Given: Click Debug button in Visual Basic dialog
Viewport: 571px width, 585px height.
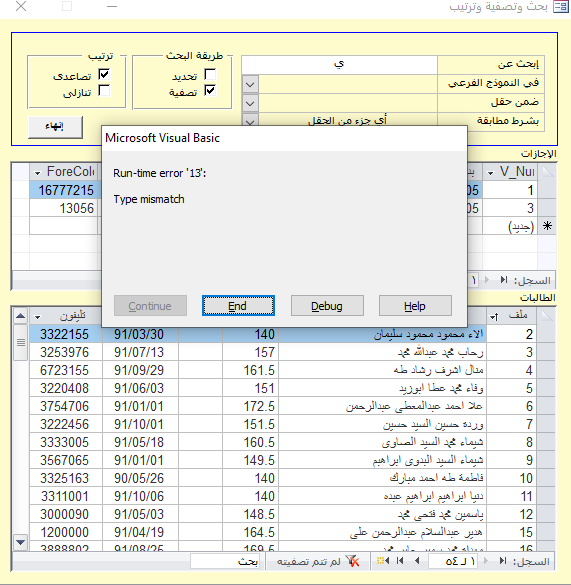Looking at the screenshot, I should point(327,306).
